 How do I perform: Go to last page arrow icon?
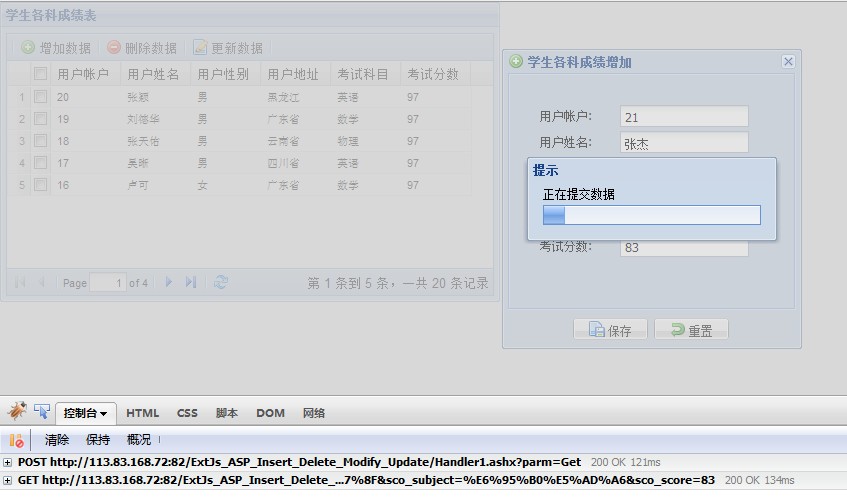(190, 282)
